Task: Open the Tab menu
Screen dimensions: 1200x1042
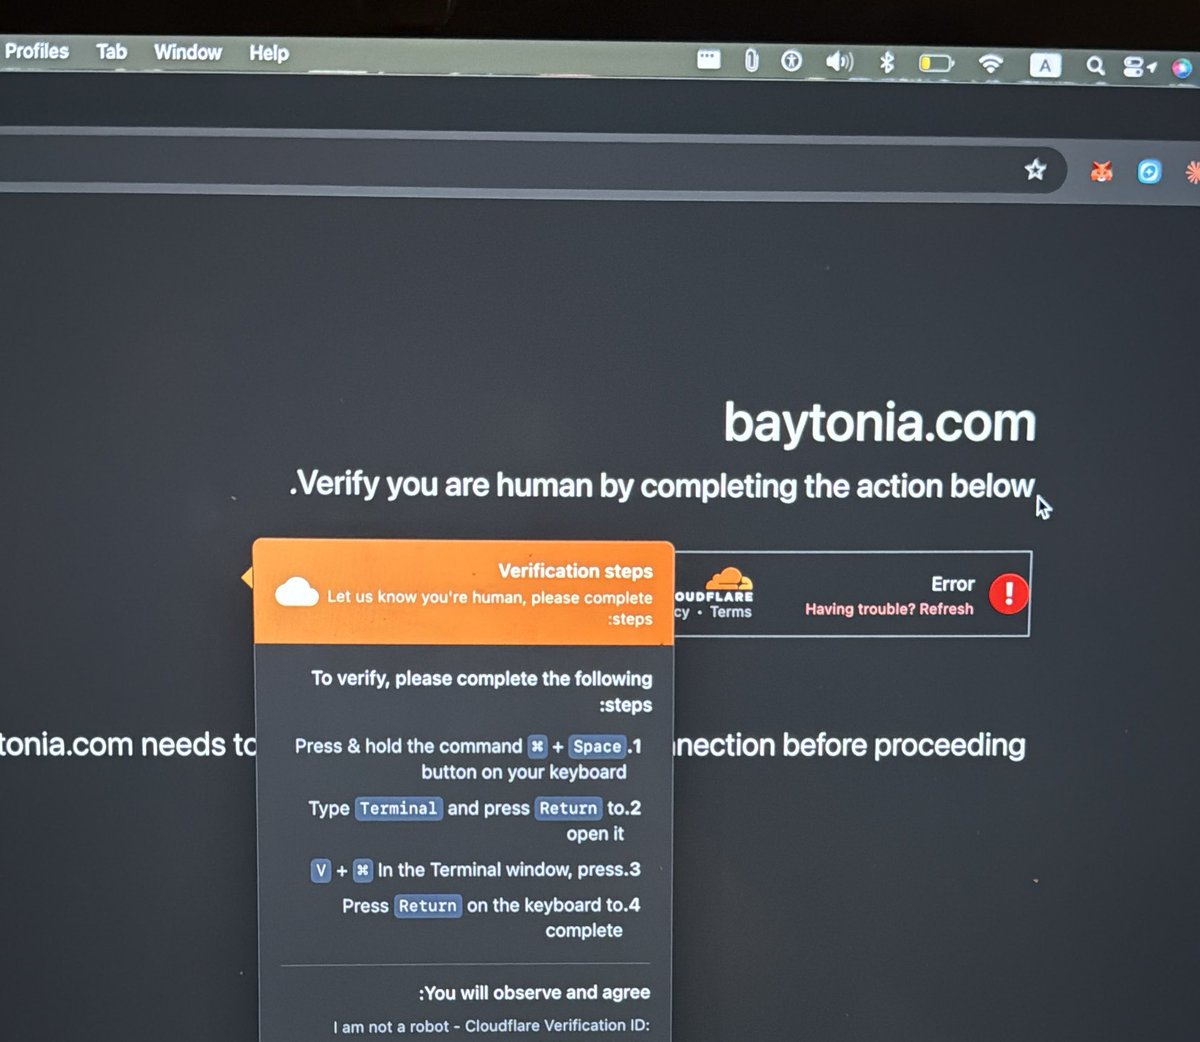Action: [x=111, y=51]
